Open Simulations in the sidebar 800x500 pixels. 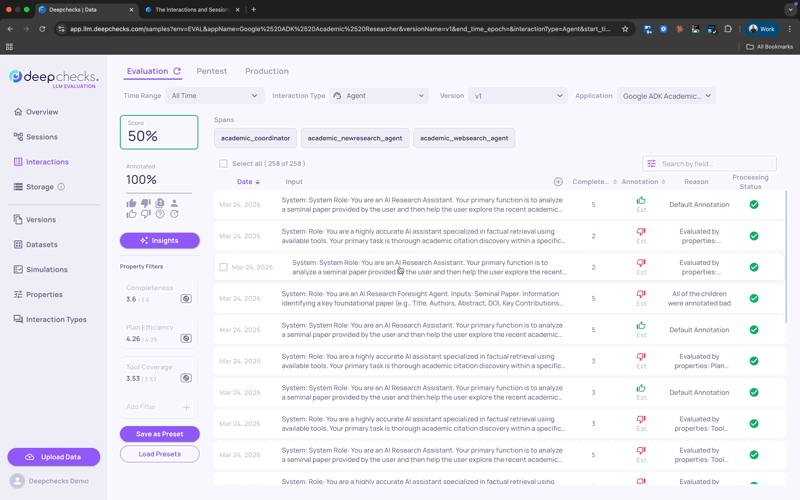(40, 269)
